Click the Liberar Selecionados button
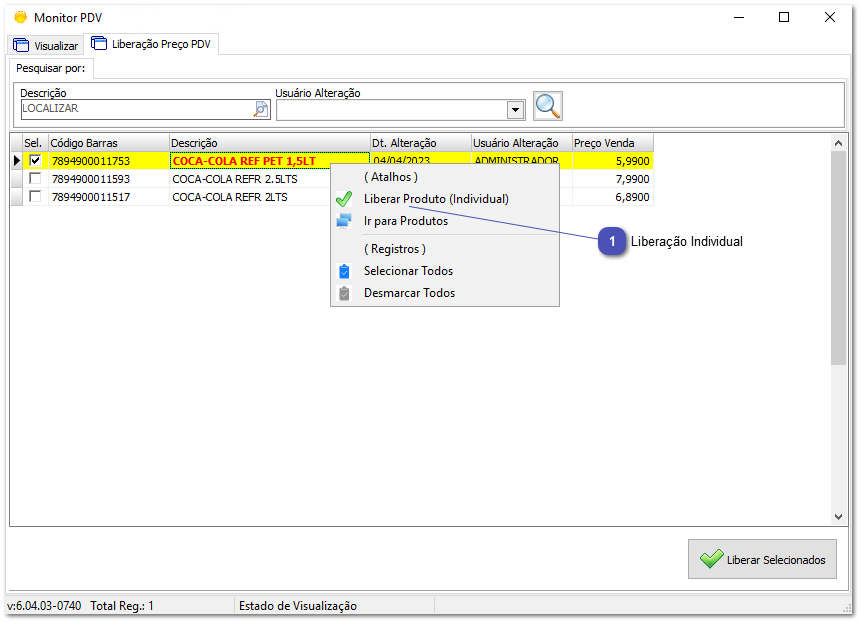Screen dimensions: 861x623 click(x=762, y=558)
